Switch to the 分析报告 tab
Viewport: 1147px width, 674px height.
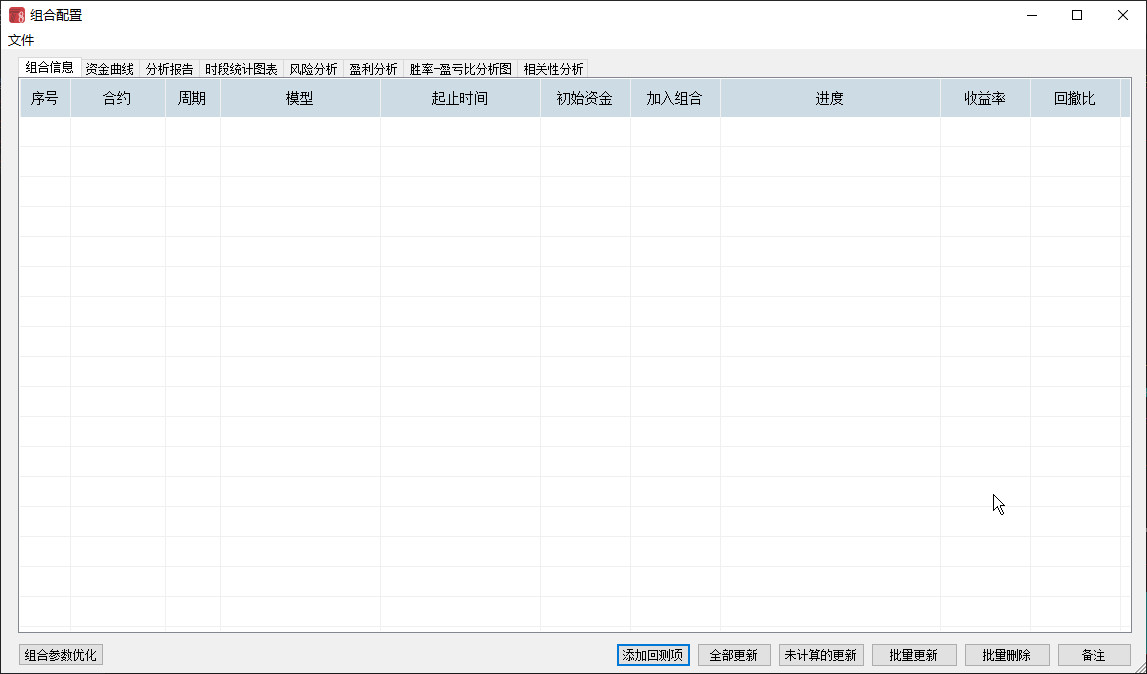(x=169, y=69)
